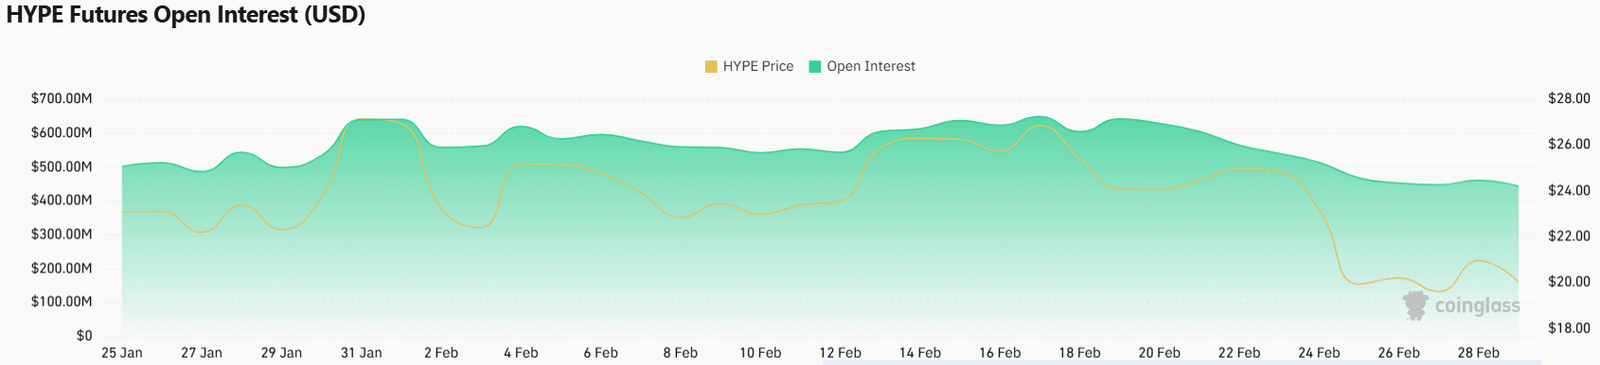Viewport: 1600px width, 365px height.
Task: Click the 31 Jan date label
Action: click(361, 353)
